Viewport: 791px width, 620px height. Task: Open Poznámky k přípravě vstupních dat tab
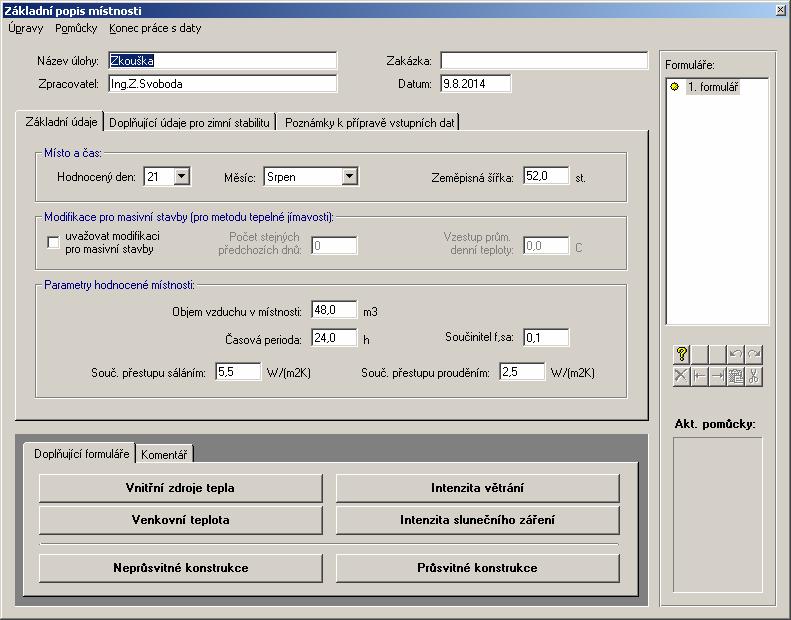coord(369,123)
